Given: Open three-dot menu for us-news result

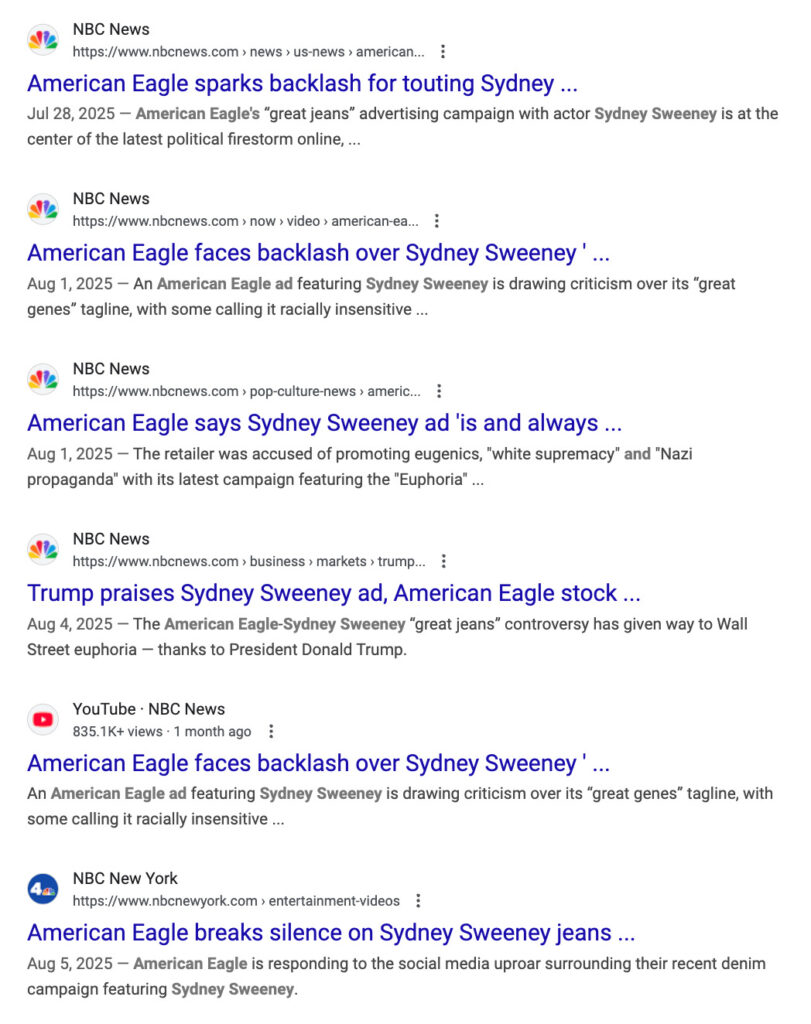Looking at the screenshot, I should pyautogui.click(x=443, y=52).
